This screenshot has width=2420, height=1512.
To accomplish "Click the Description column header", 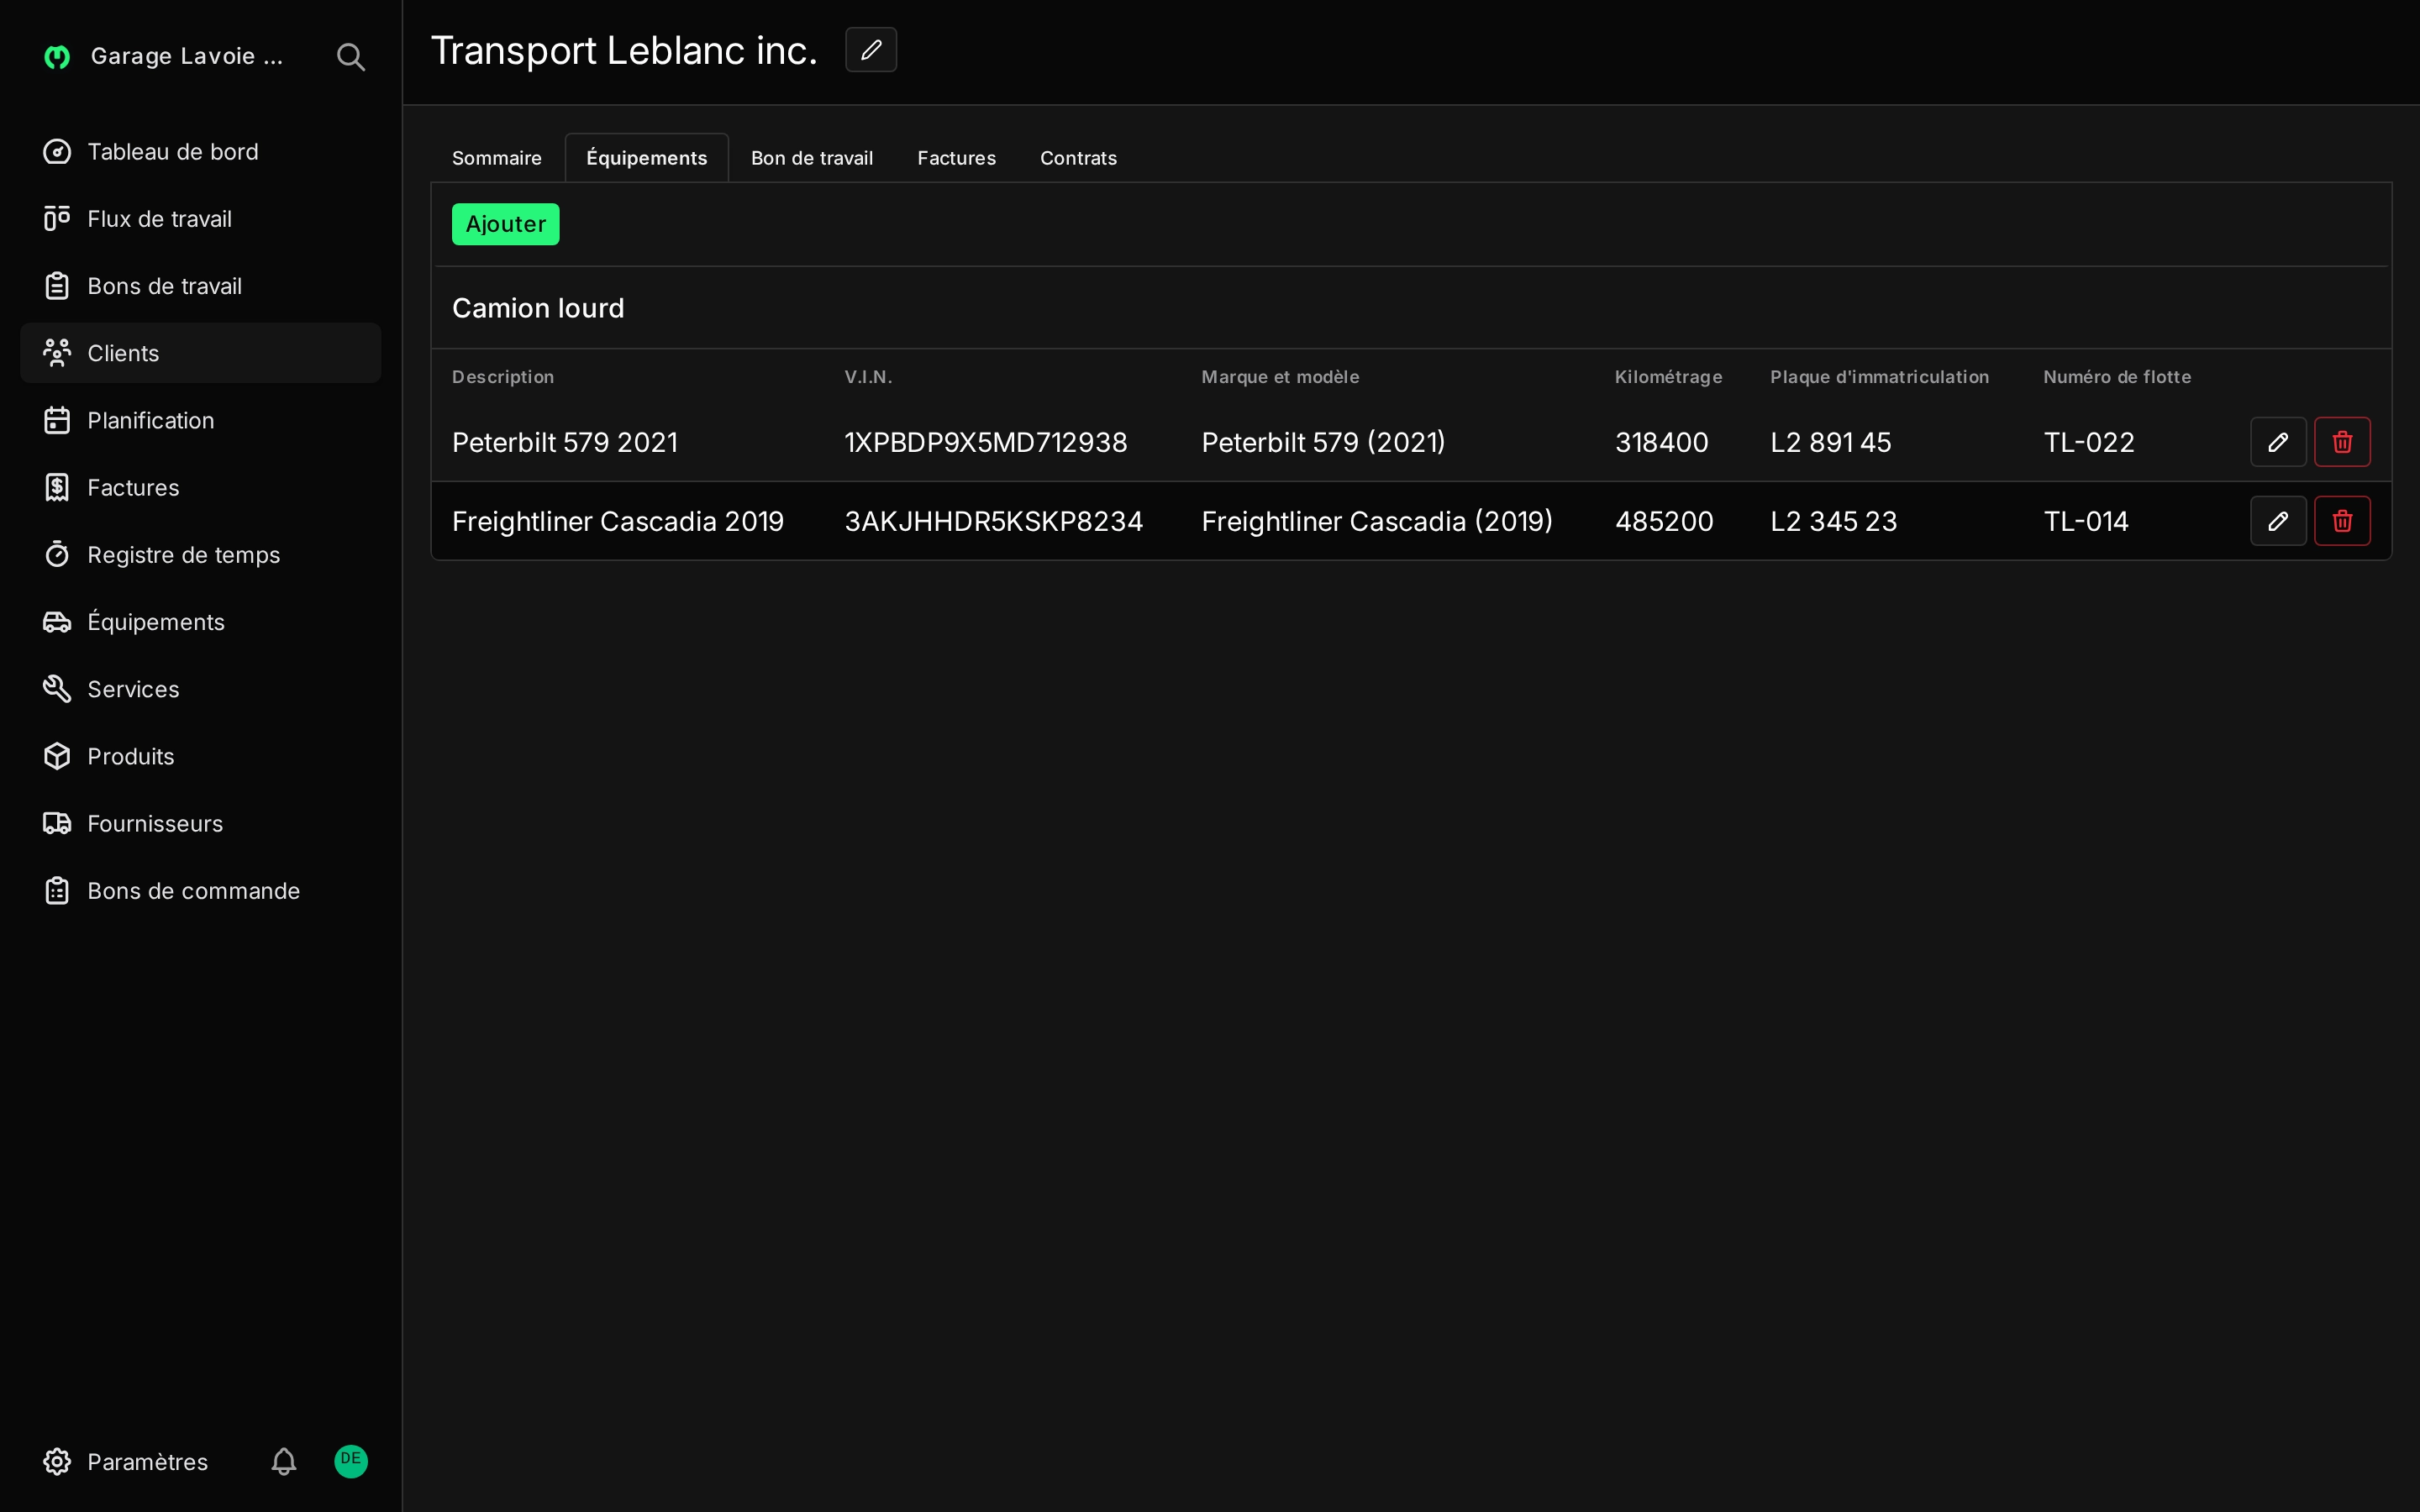I will (503, 377).
